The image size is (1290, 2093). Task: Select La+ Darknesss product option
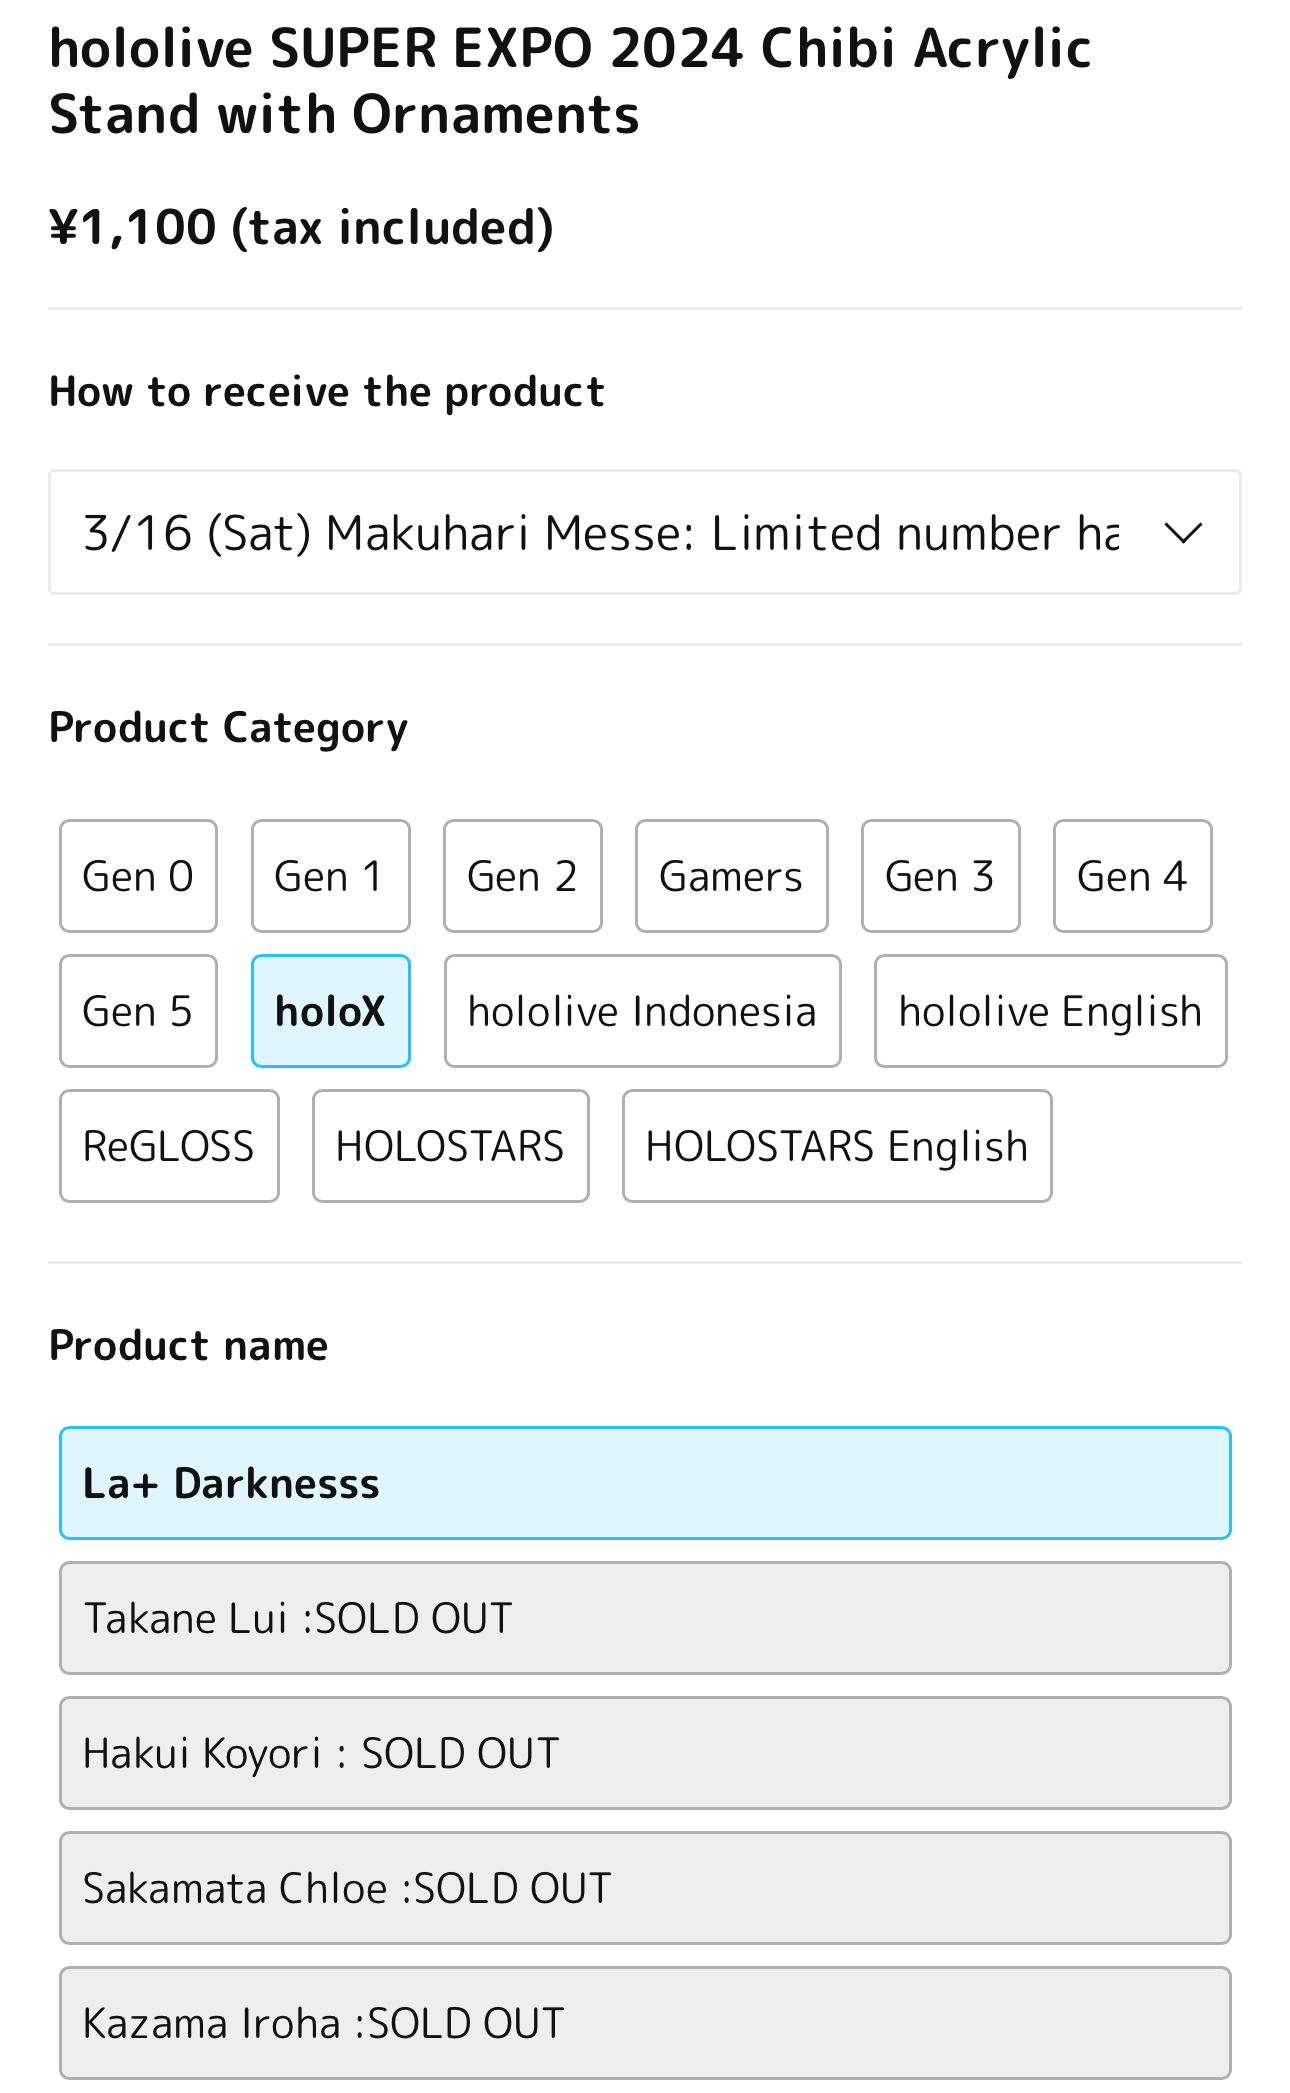[x=645, y=1483]
